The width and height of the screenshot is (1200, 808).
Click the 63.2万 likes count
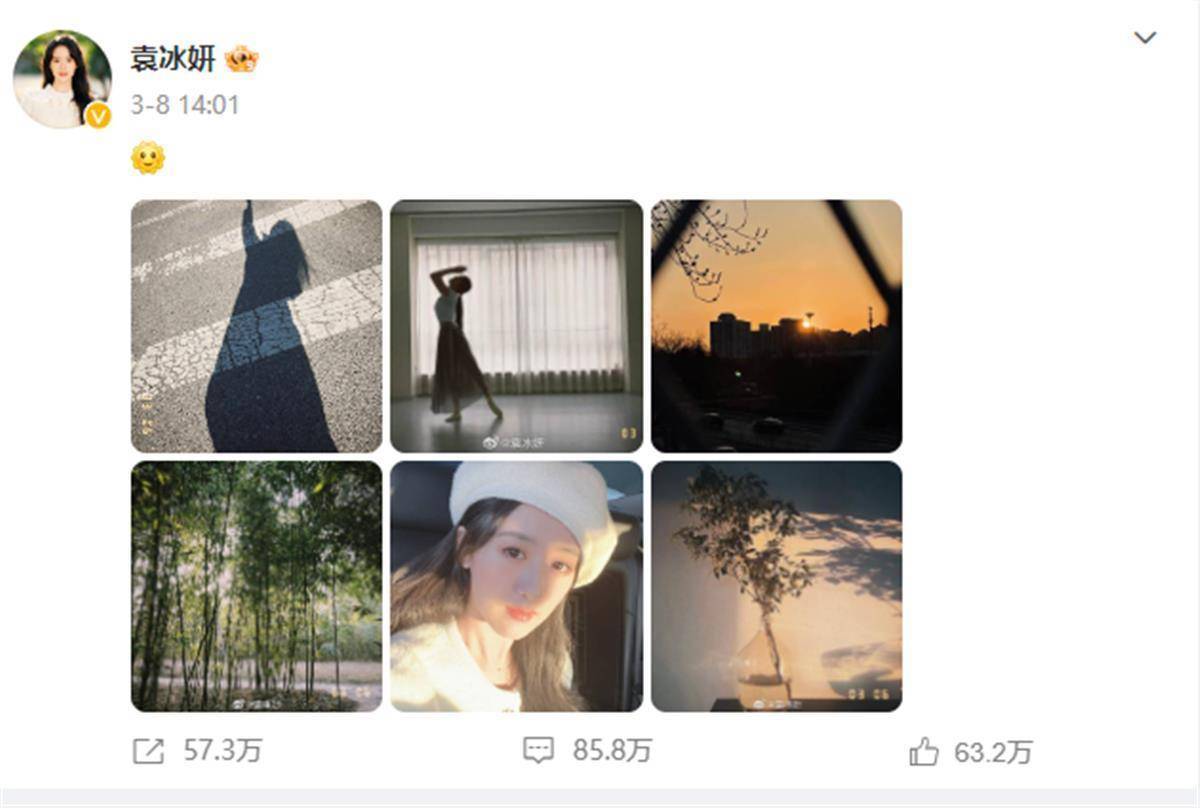[x=993, y=752]
